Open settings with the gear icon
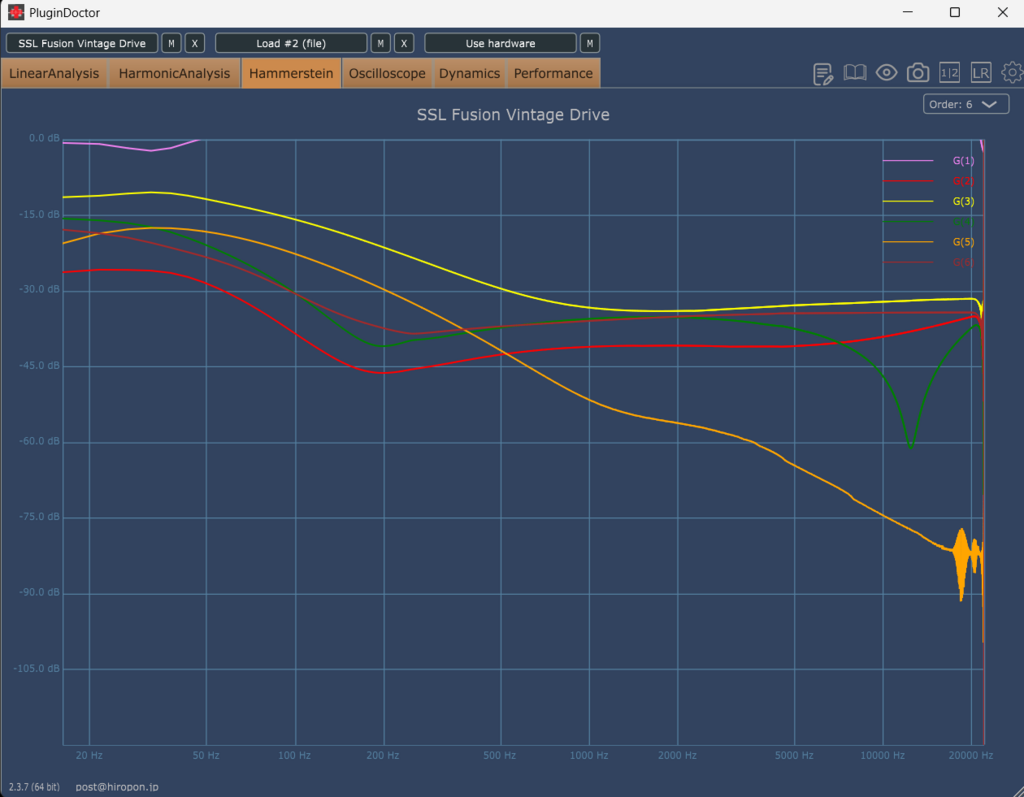 (x=1012, y=73)
